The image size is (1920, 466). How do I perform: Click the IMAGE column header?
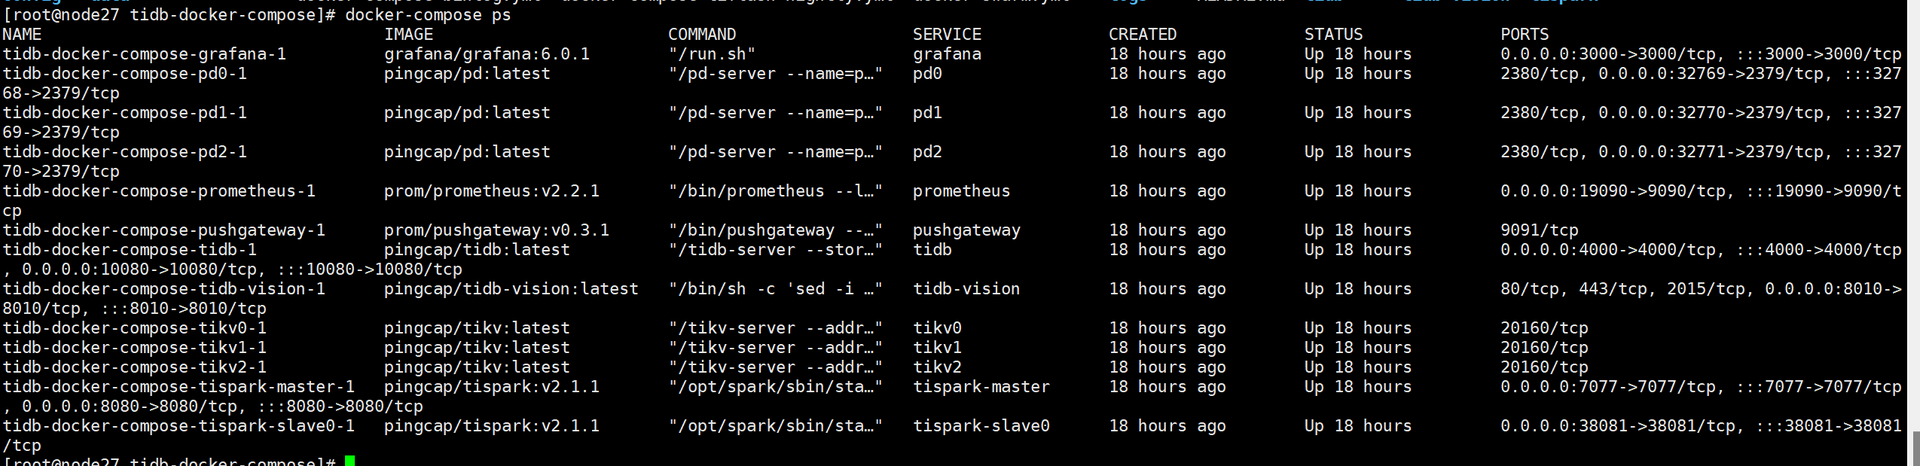click(x=409, y=34)
